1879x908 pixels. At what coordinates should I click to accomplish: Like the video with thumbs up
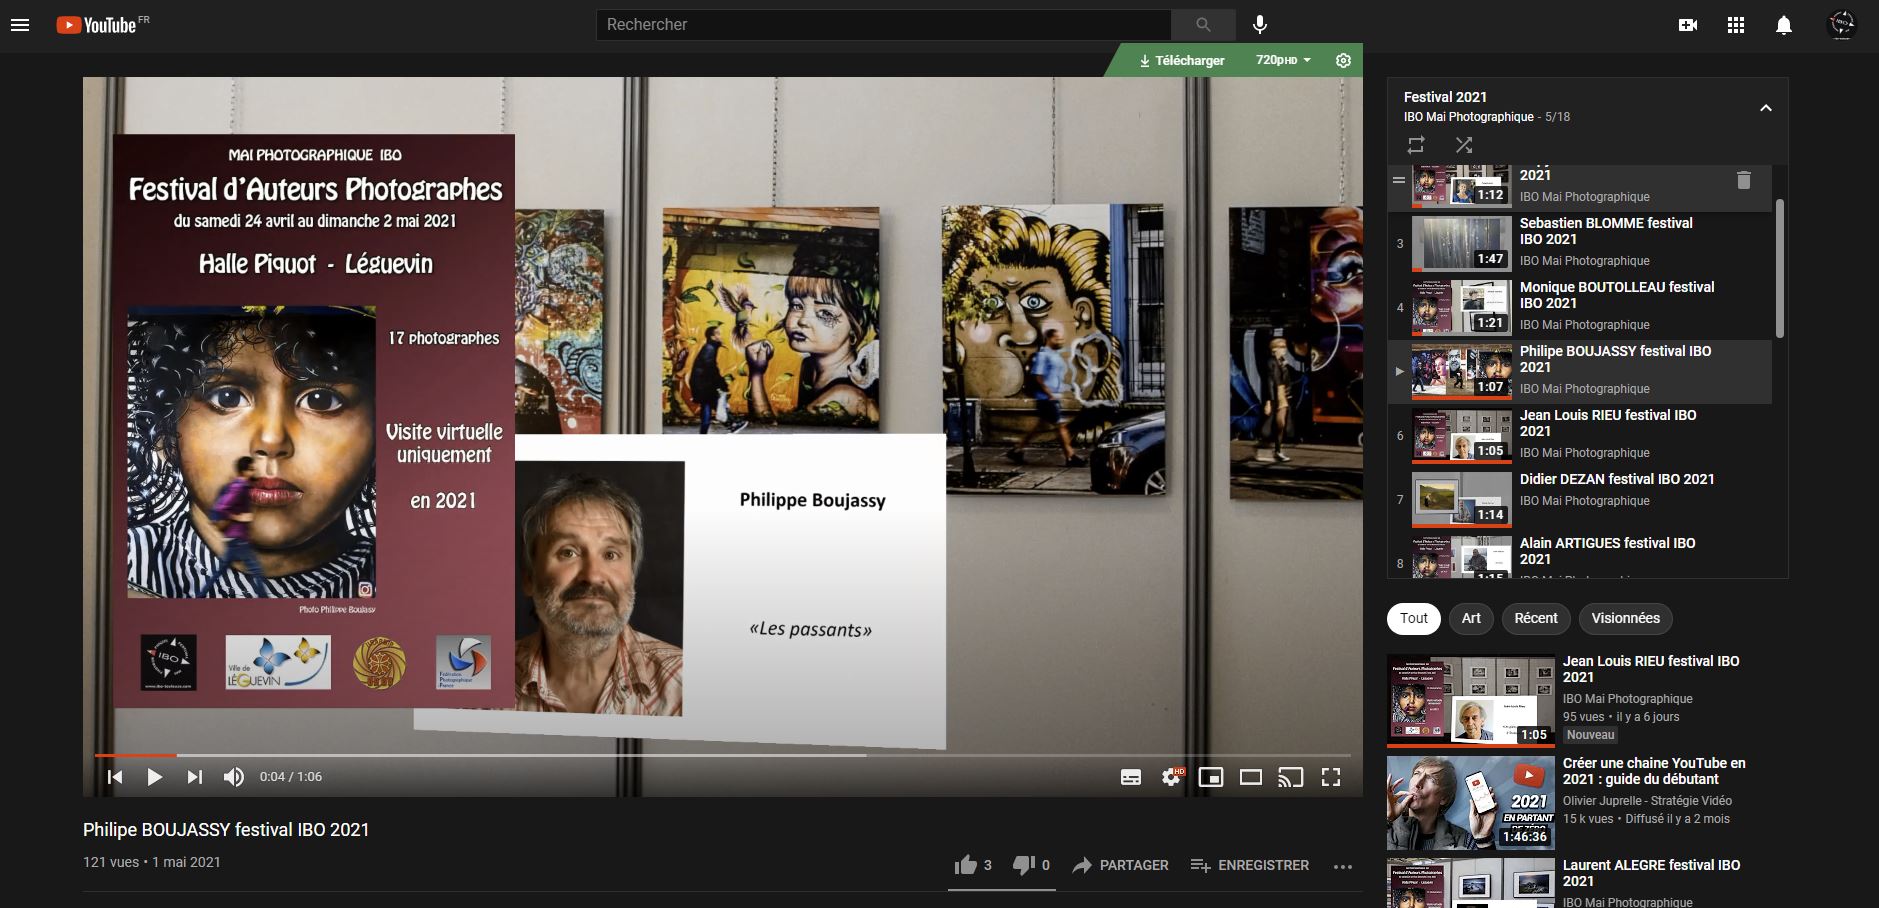[x=966, y=865]
